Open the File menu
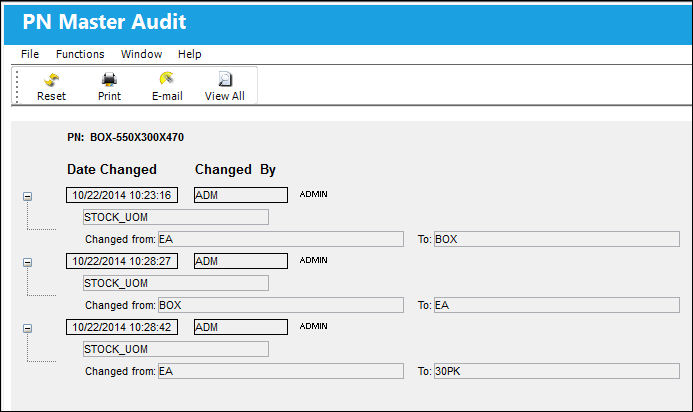Viewport: 693px width, 412px height. pos(30,54)
